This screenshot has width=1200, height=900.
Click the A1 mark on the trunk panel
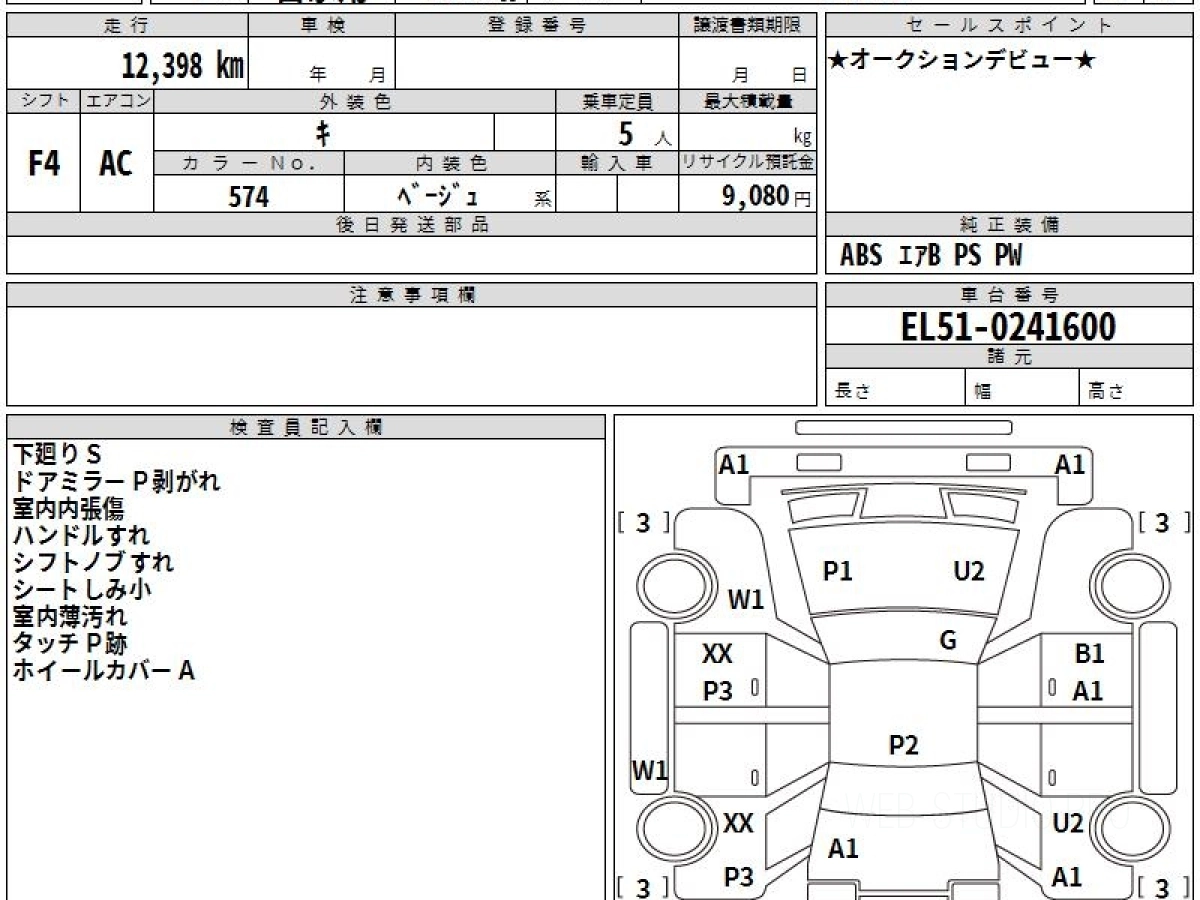point(843,849)
